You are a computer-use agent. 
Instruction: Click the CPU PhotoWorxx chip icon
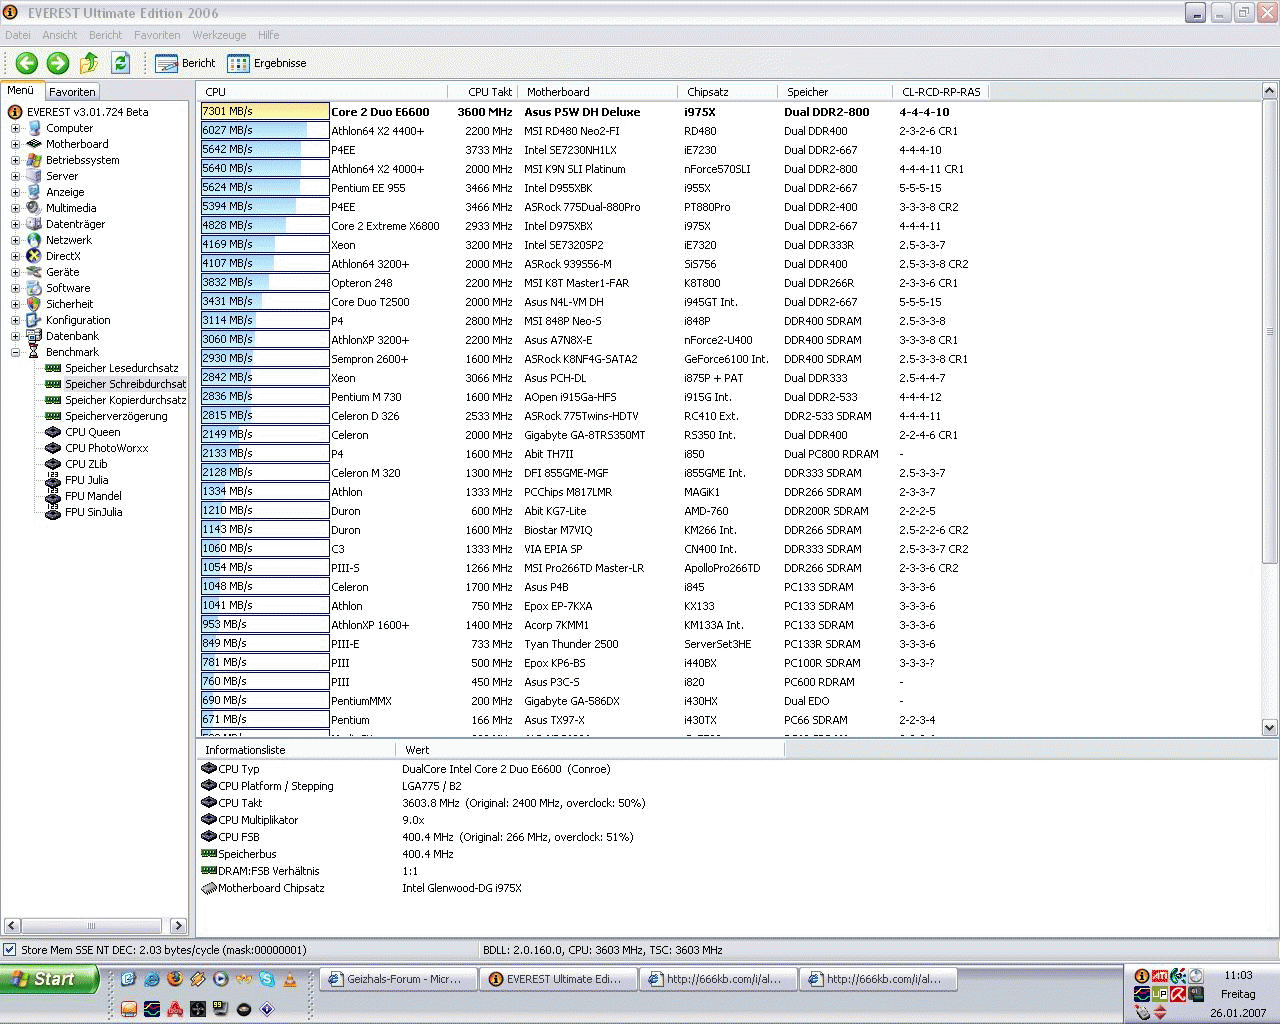[x=53, y=448]
